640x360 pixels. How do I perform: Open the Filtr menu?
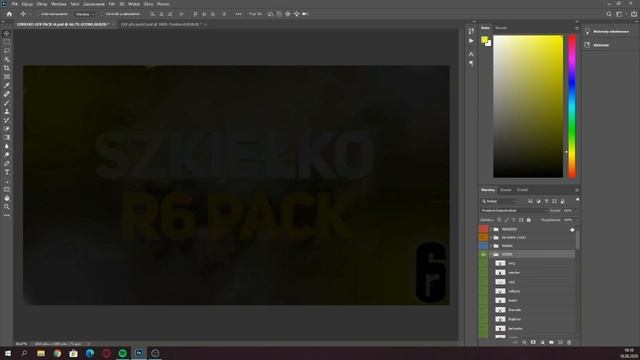click(x=112, y=4)
